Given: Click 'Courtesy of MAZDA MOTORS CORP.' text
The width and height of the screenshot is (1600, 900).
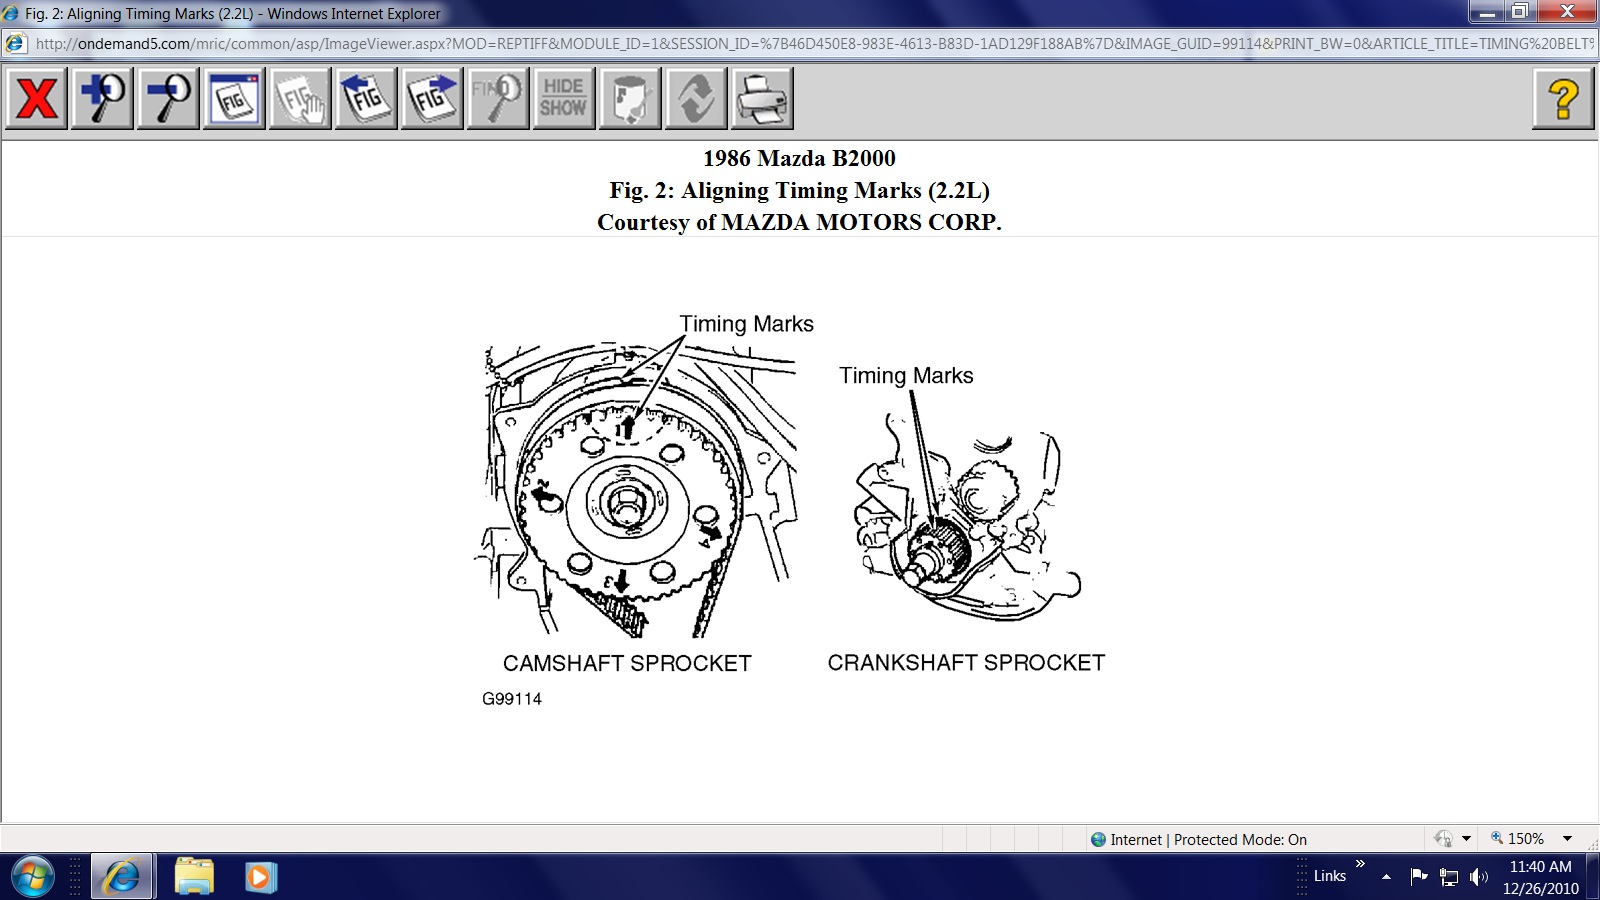Looking at the screenshot, I should click(x=799, y=222).
